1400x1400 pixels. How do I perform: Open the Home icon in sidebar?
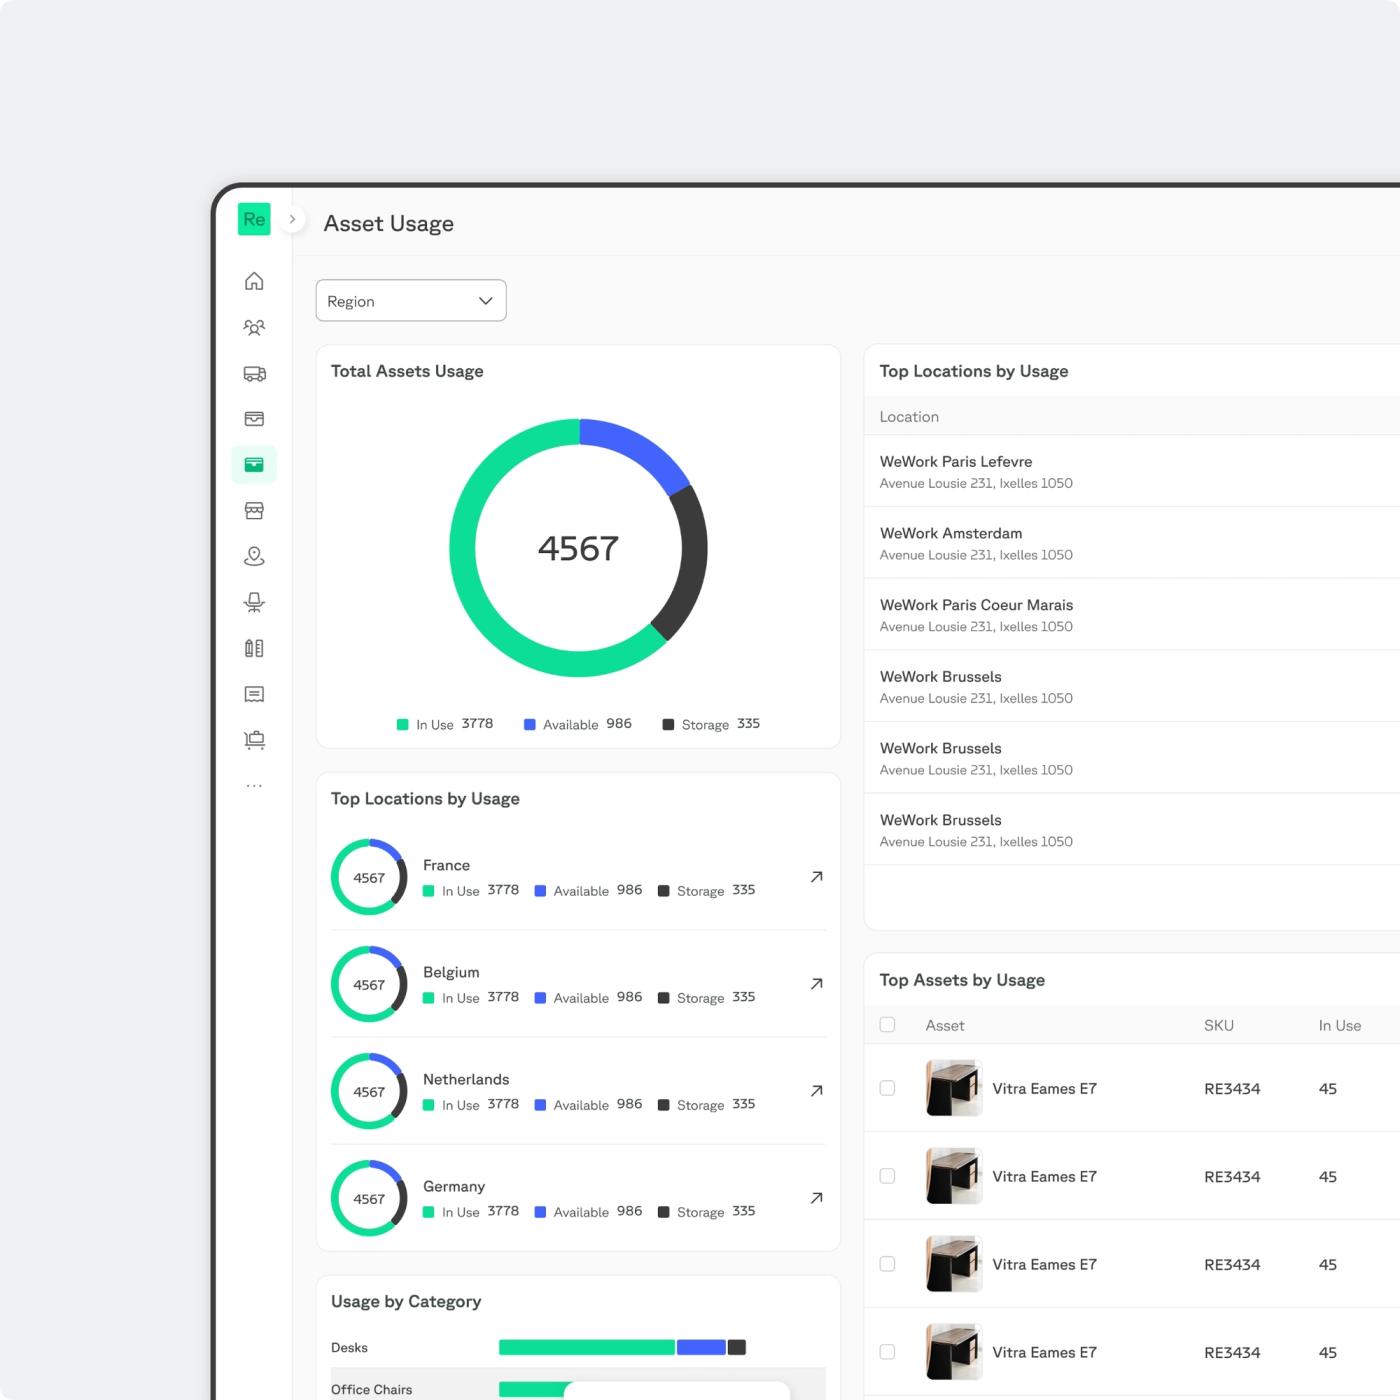(254, 281)
